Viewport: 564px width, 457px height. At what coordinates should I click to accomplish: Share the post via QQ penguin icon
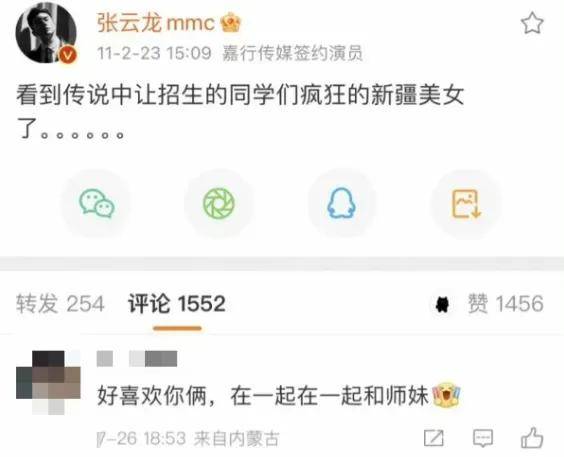click(x=341, y=203)
